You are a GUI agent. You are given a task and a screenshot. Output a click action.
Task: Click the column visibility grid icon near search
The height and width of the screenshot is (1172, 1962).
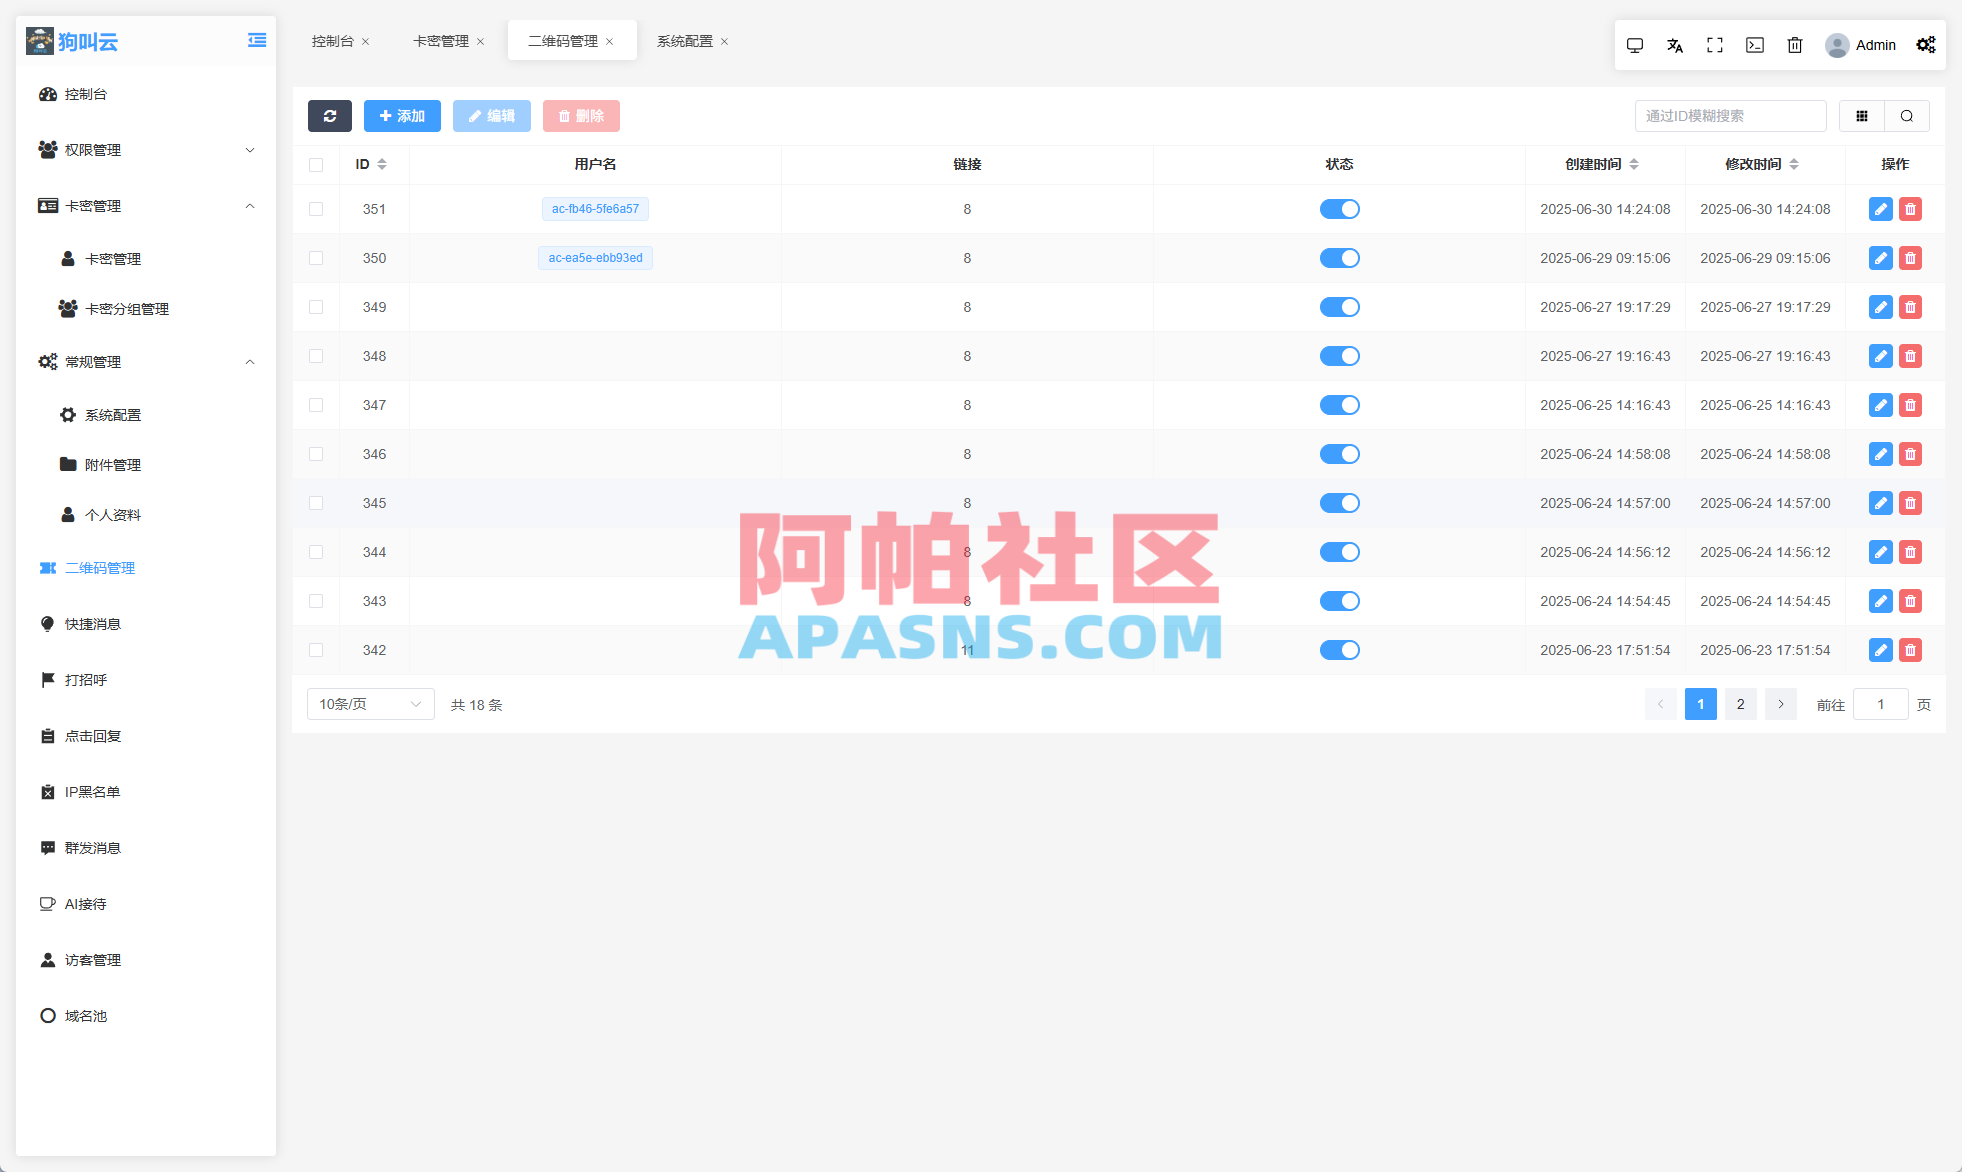point(1861,115)
